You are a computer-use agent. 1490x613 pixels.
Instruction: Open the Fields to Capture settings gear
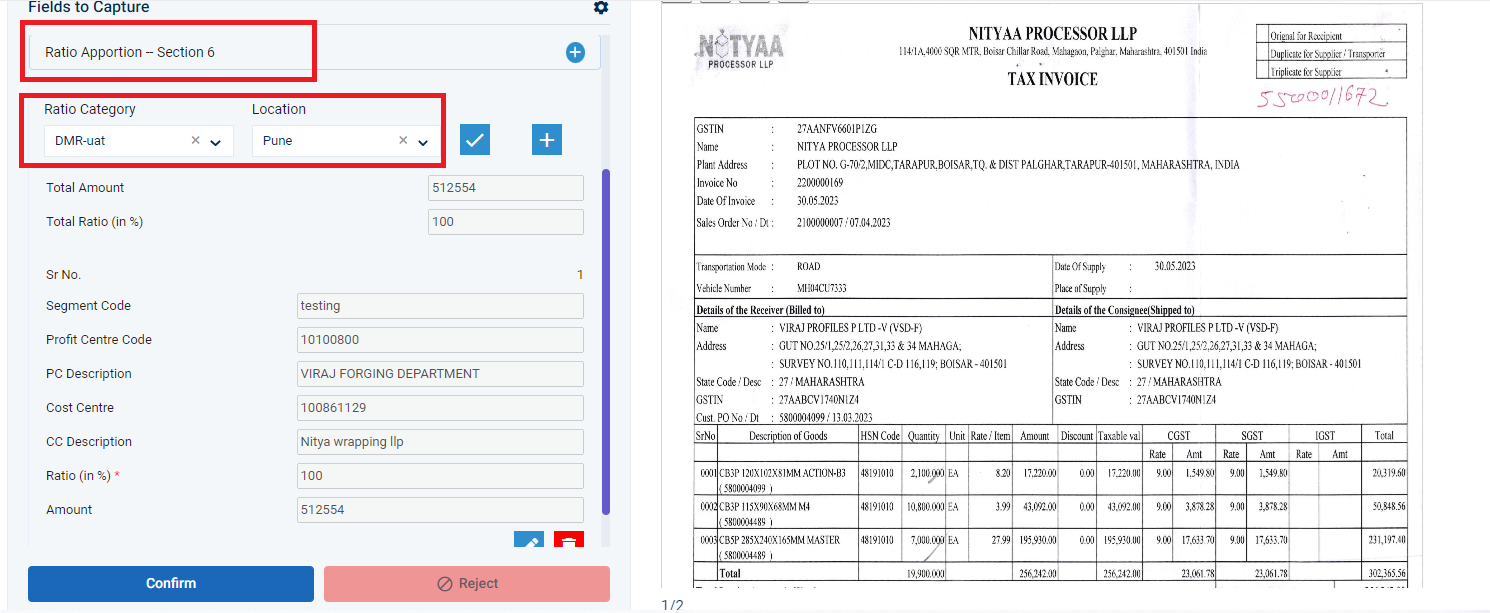(600, 8)
